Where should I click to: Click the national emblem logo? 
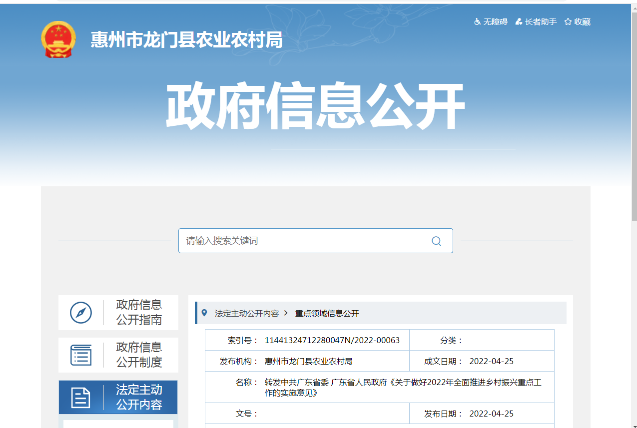click(x=58, y=39)
